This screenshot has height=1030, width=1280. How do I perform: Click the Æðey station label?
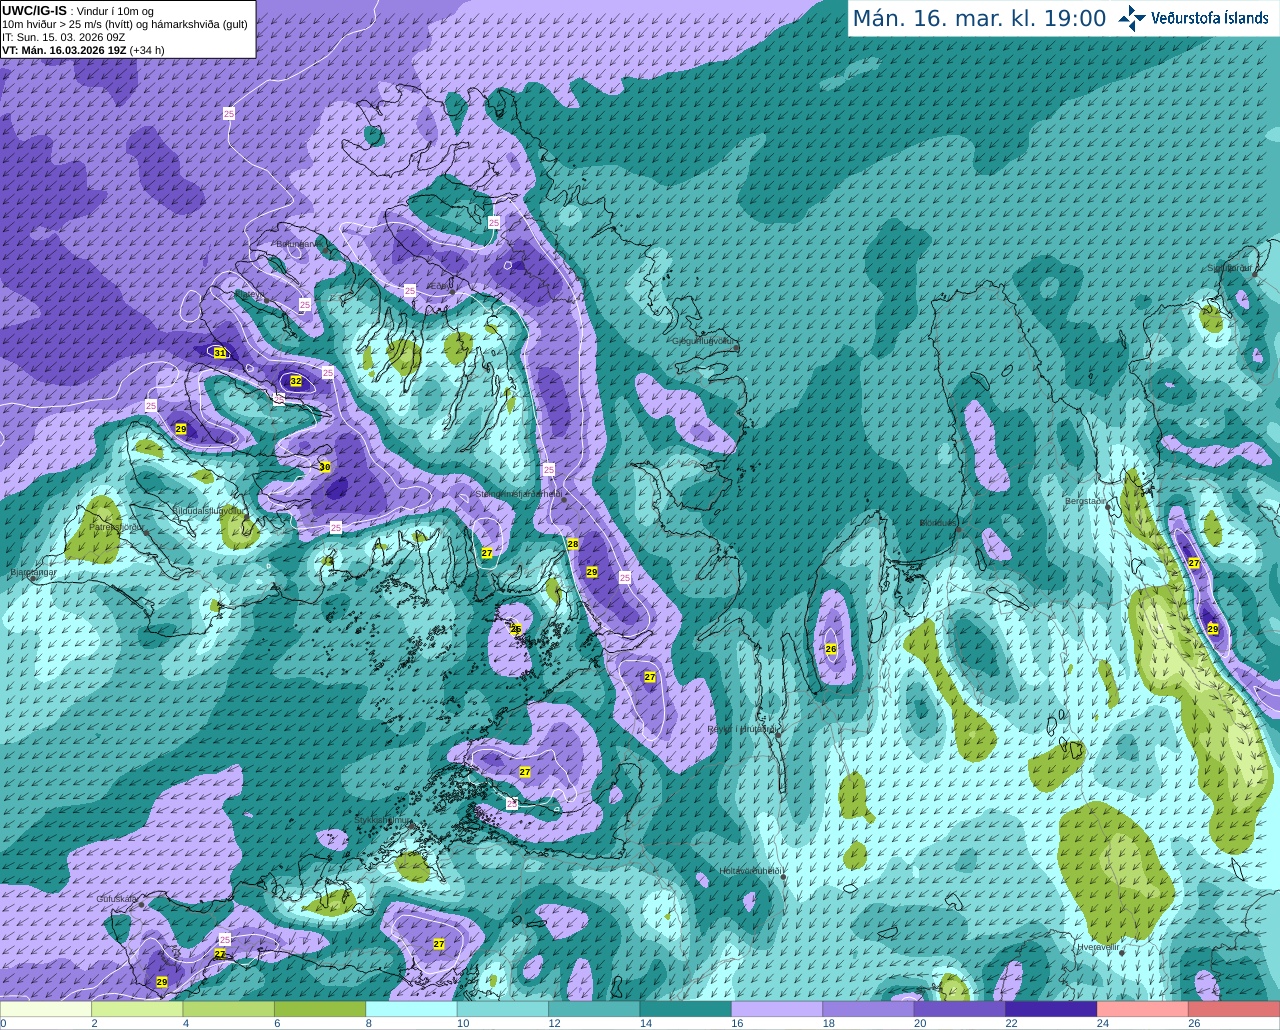click(x=439, y=285)
